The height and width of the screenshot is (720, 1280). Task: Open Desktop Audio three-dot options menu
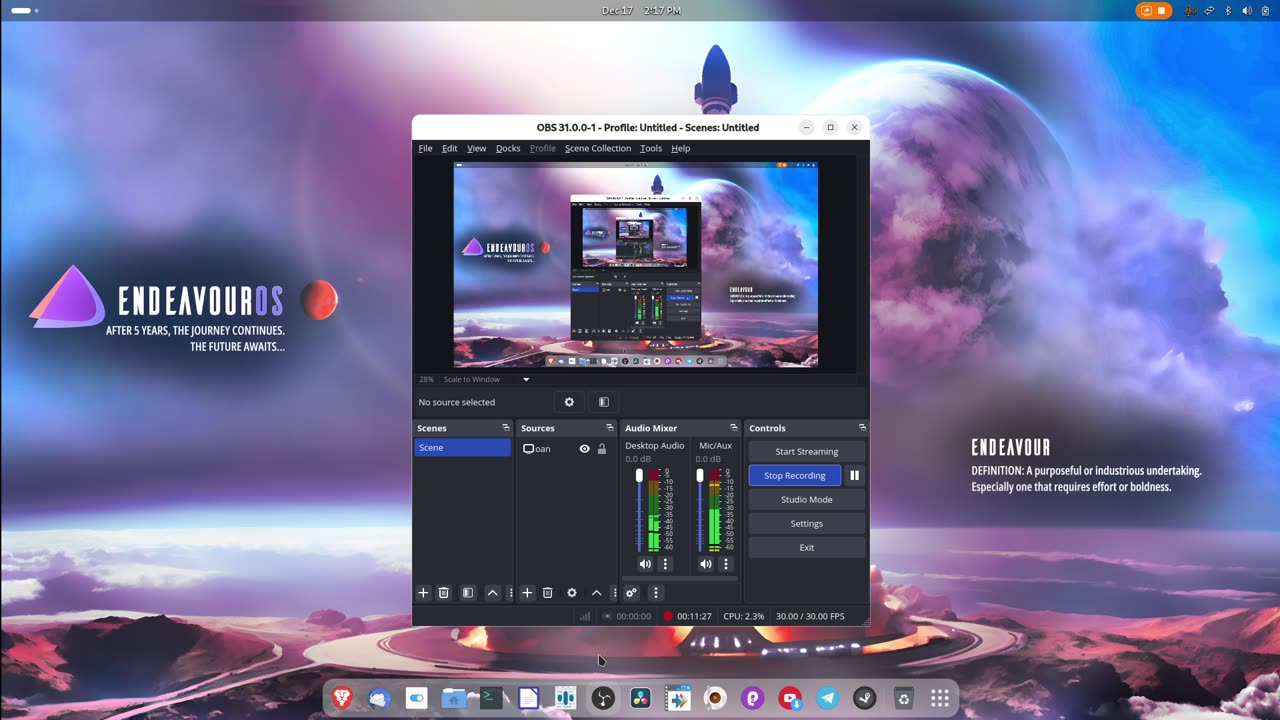tap(666, 564)
